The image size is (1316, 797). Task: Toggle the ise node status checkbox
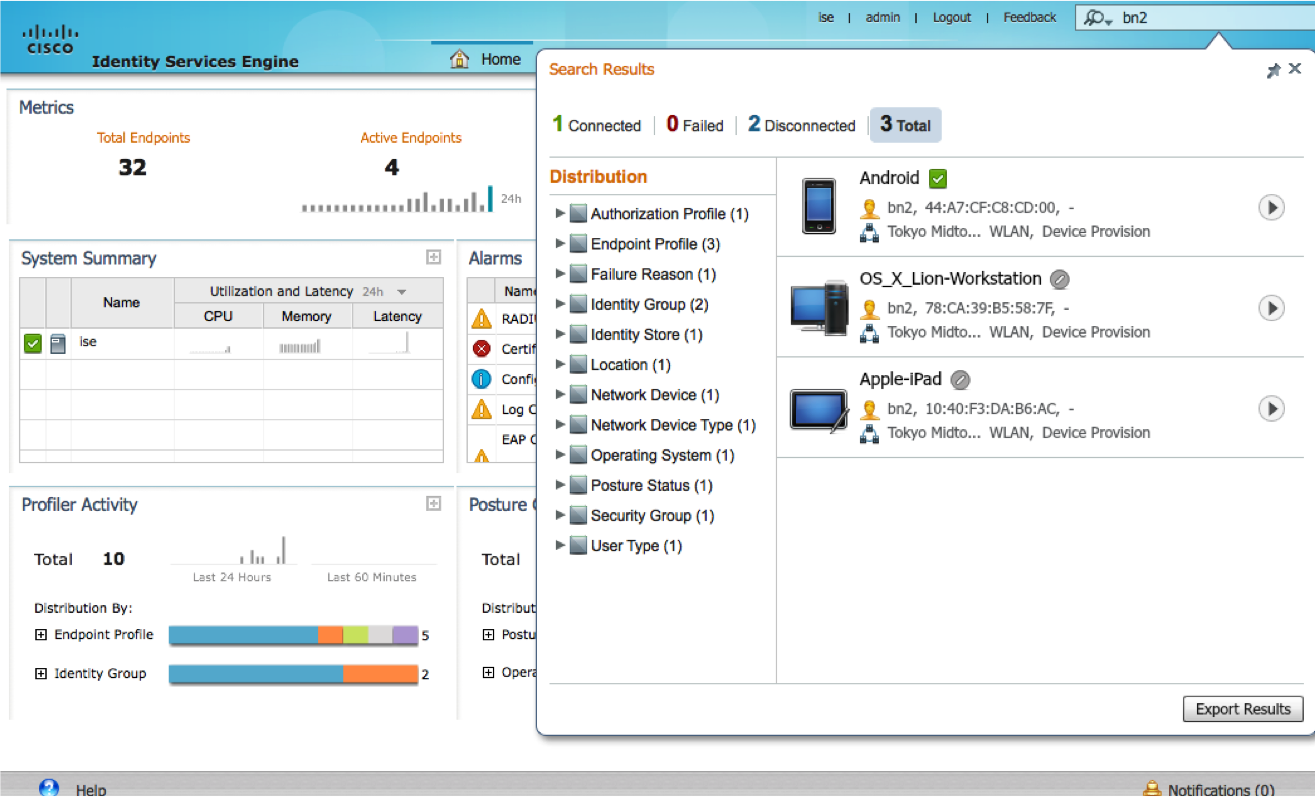point(33,343)
